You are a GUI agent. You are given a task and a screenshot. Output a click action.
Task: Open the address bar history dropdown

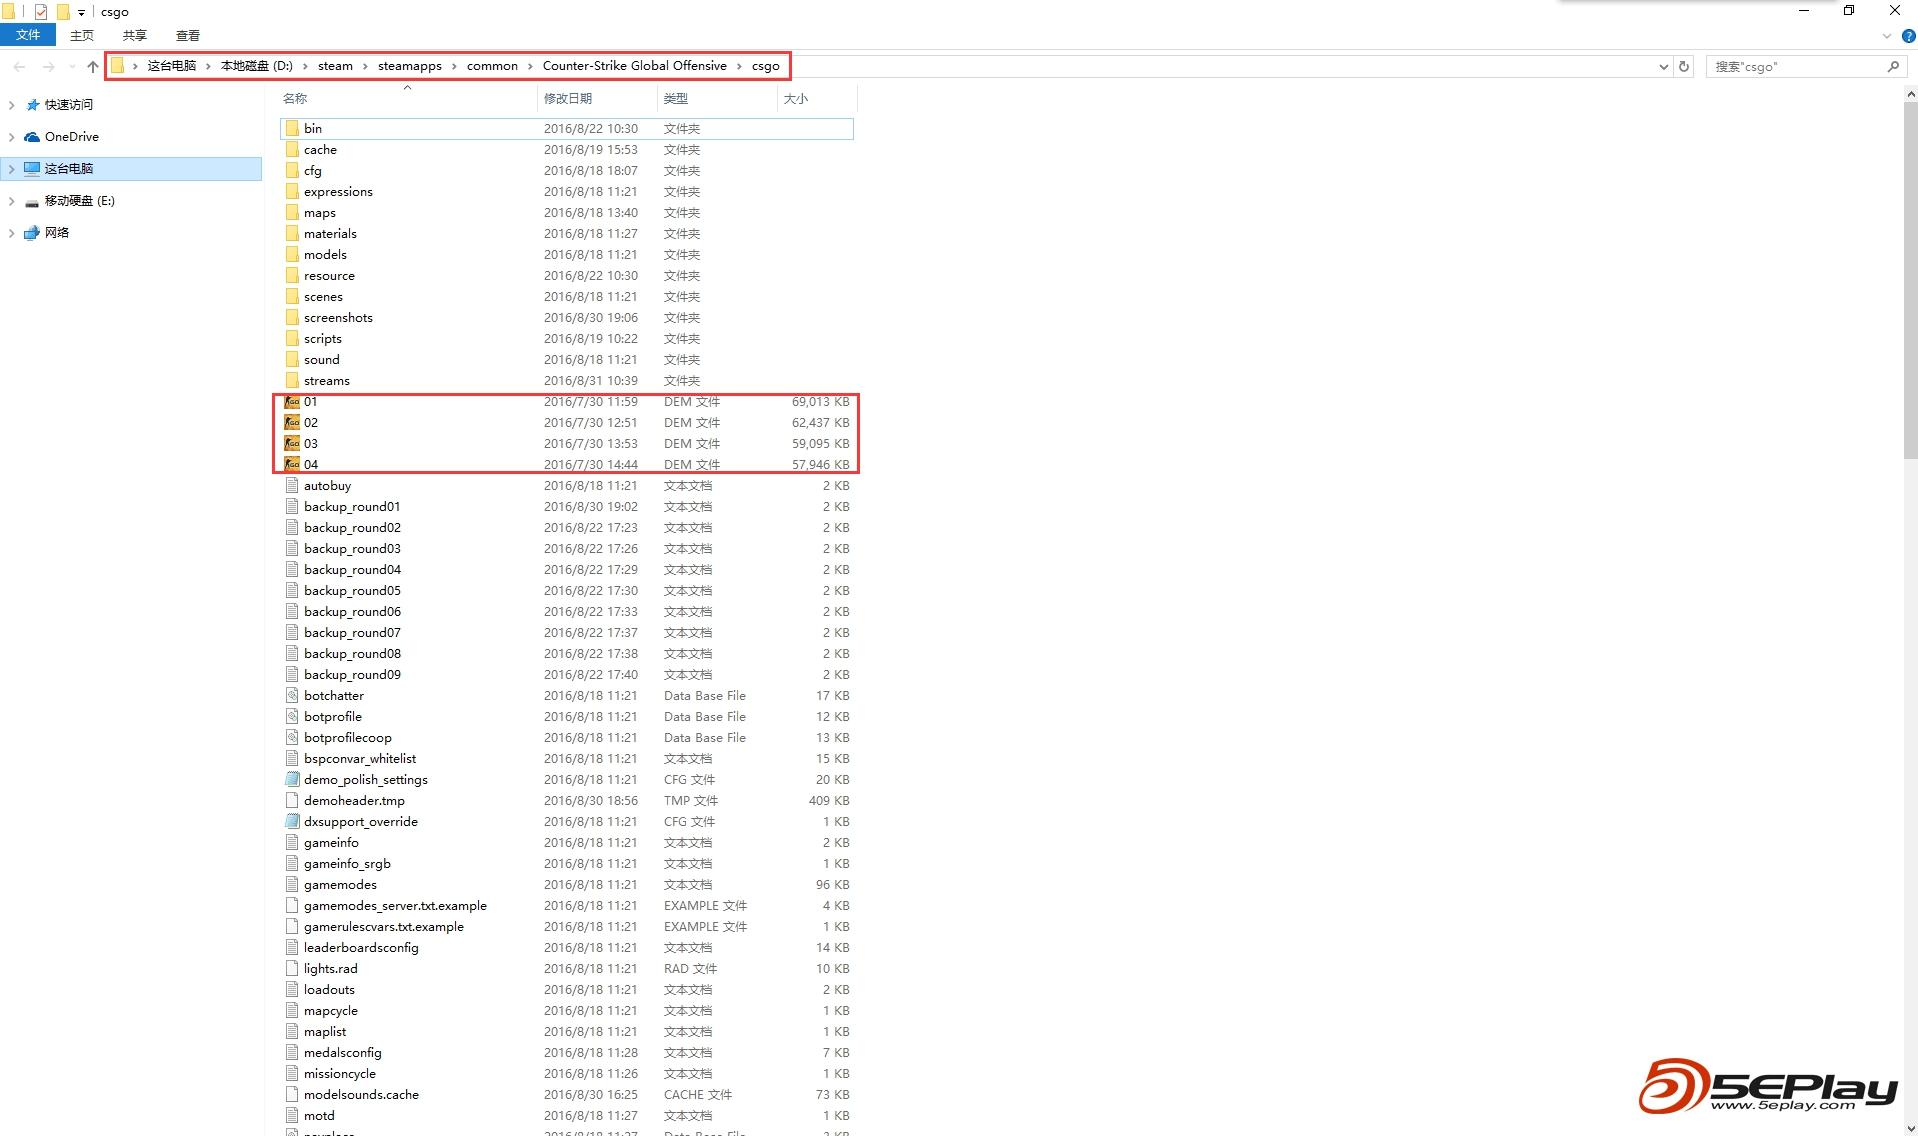pyautogui.click(x=1663, y=67)
